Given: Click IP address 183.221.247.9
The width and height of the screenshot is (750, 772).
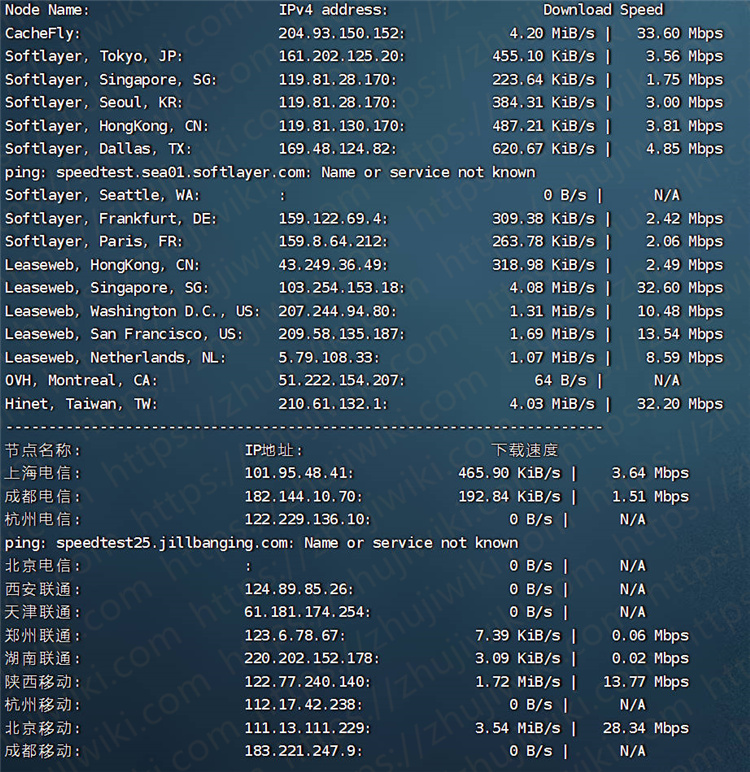Looking at the screenshot, I should (303, 751).
